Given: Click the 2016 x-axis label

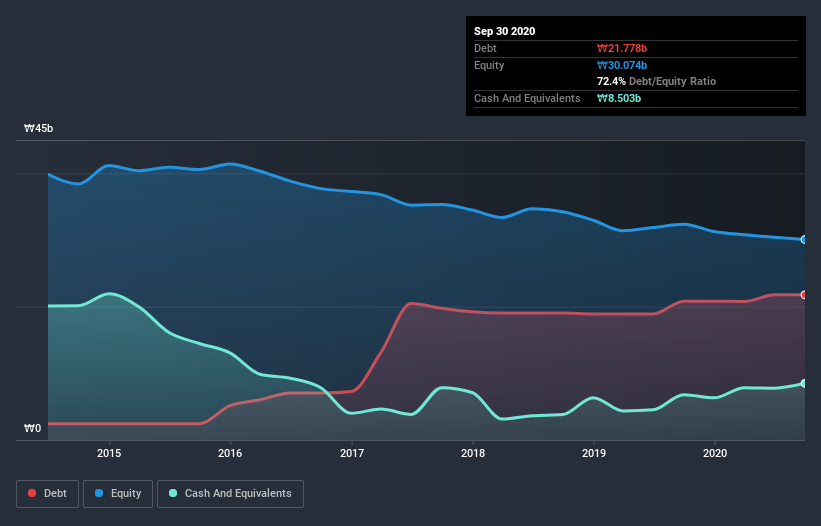Looking at the screenshot, I should (x=230, y=453).
